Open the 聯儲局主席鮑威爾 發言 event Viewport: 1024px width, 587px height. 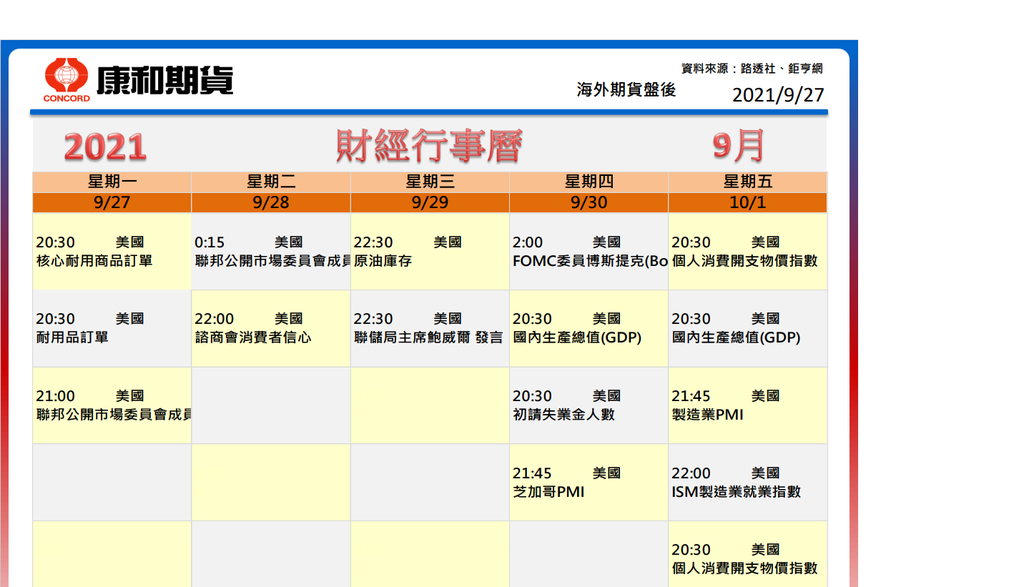[428, 338]
